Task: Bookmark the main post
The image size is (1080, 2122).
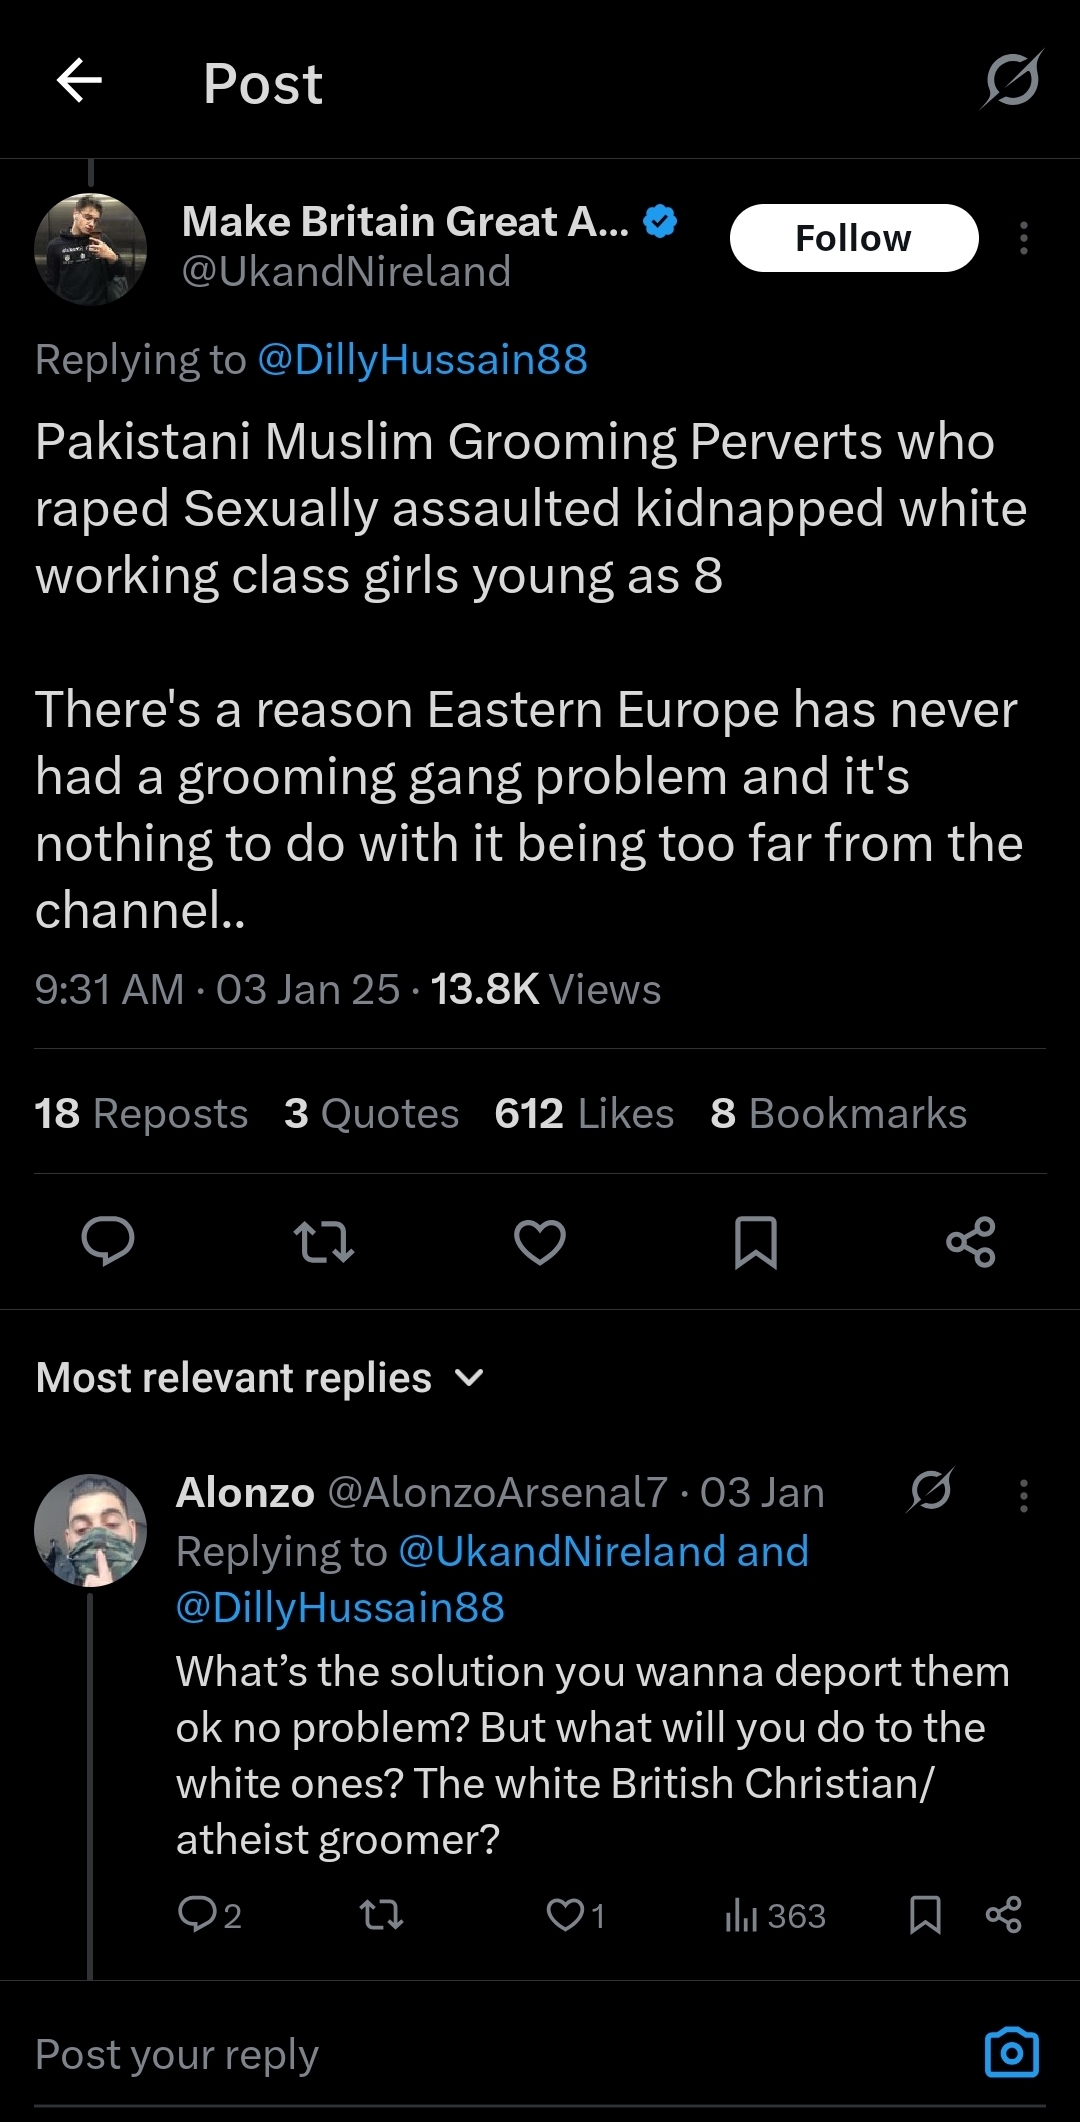Action: coord(756,1242)
